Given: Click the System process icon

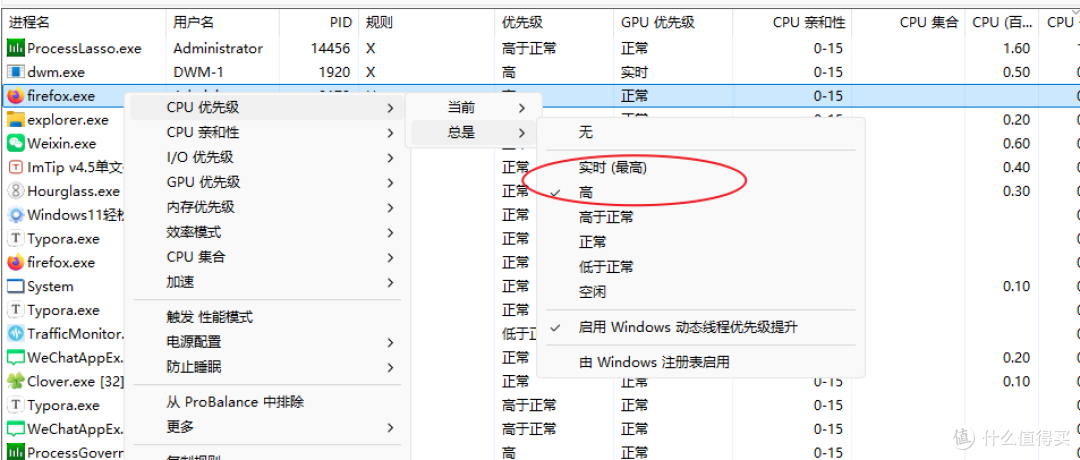Looking at the screenshot, I should (15, 286).
